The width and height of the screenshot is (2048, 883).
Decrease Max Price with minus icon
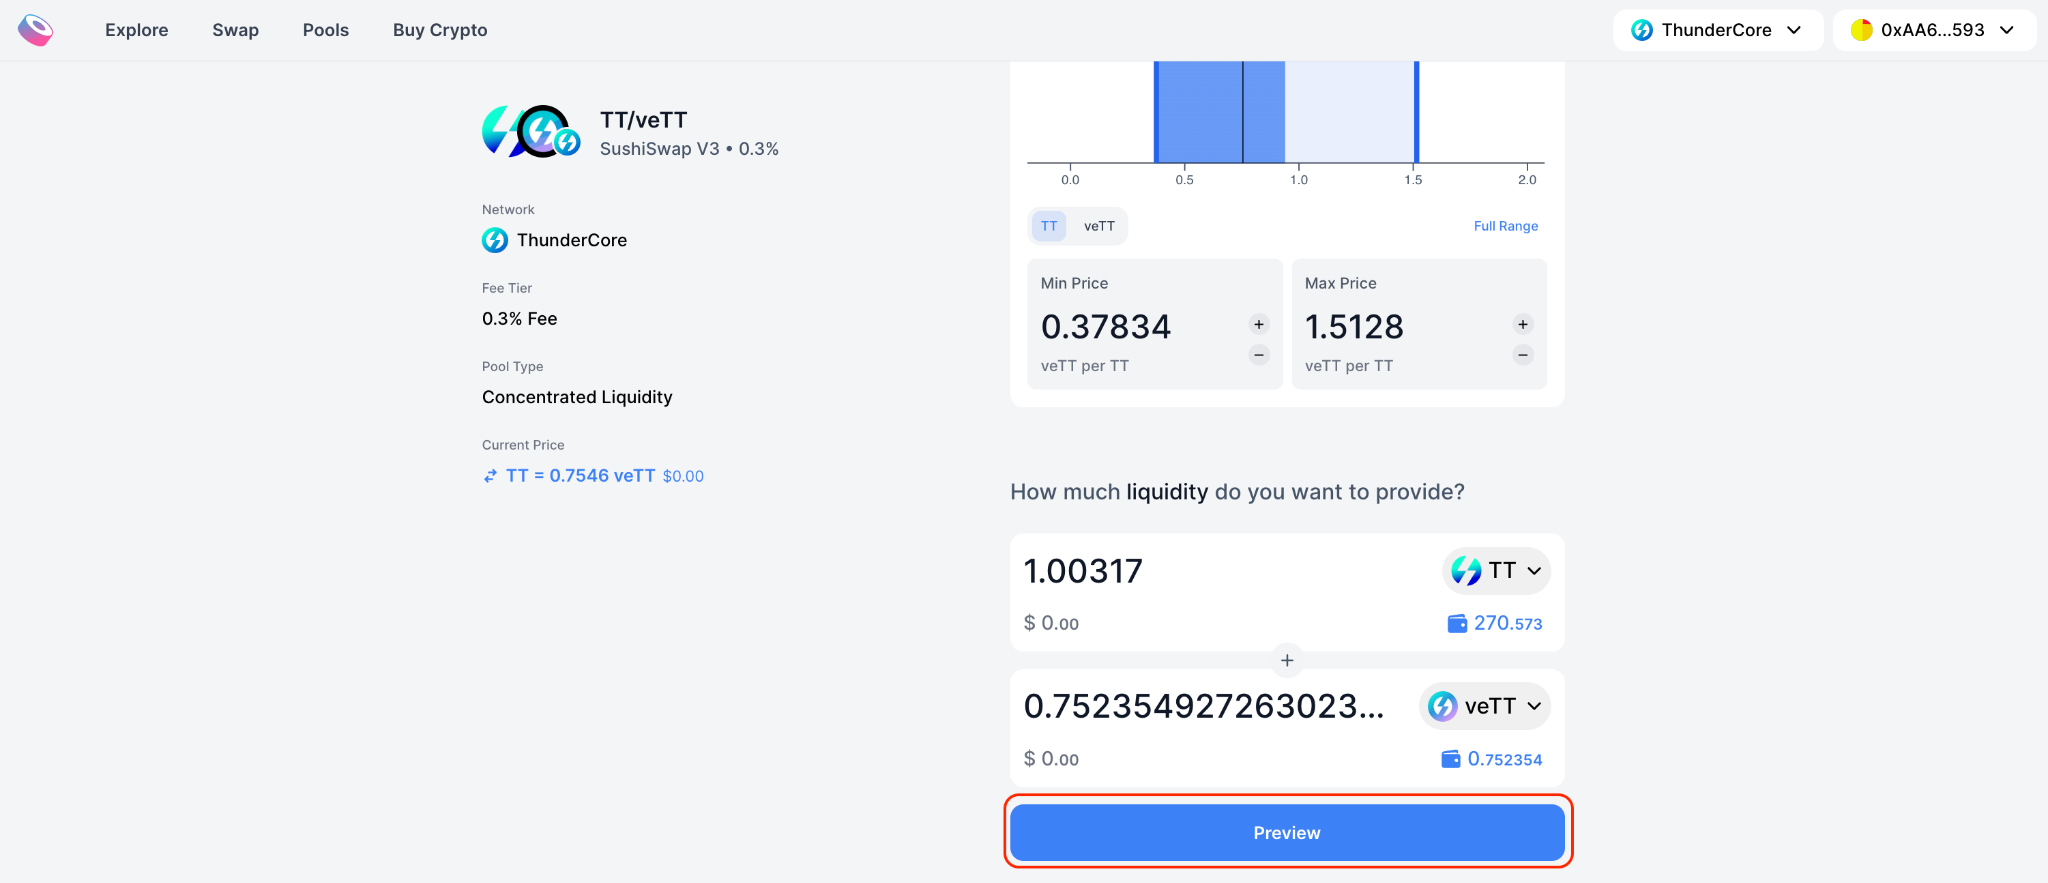pos(1523,355)
